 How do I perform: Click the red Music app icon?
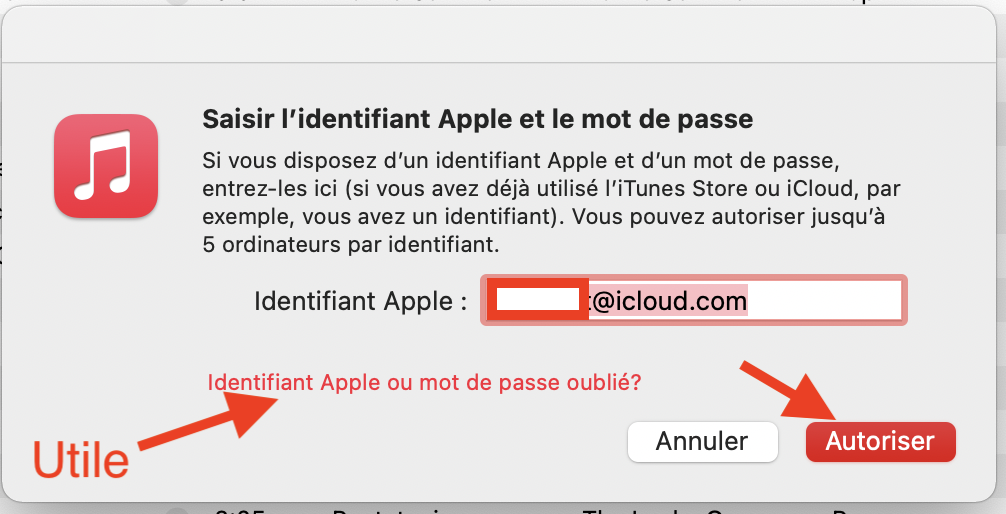tap(106, 165)
